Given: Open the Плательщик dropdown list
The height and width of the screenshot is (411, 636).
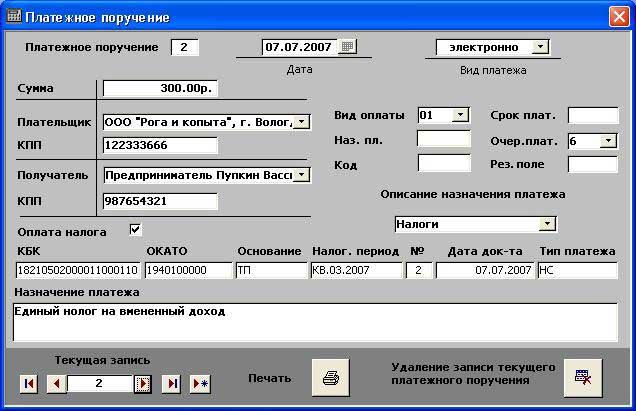Looking at the screenshot, I should (303, 122).
